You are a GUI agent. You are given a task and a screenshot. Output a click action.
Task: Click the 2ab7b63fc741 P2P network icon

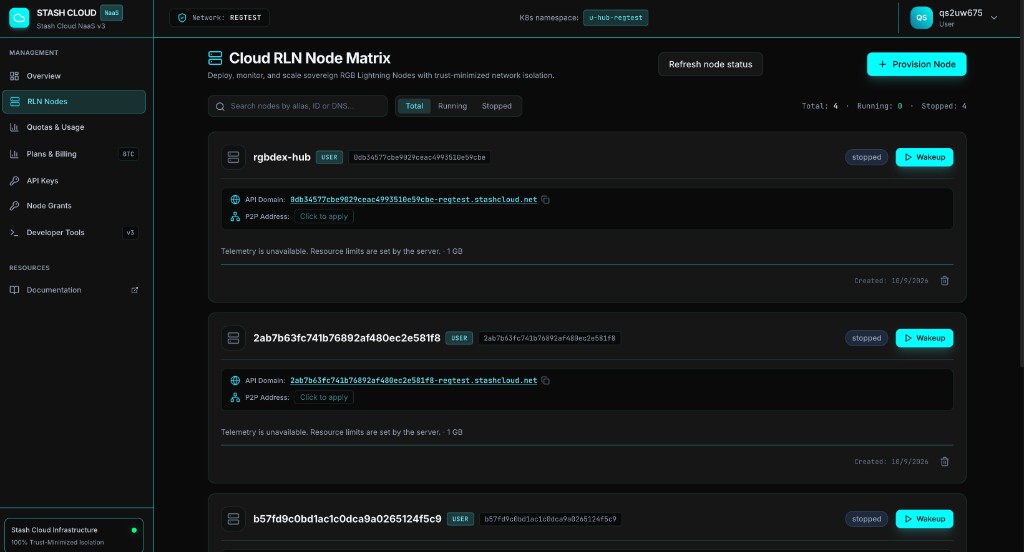pyautogui.click(x=235, y=397)
